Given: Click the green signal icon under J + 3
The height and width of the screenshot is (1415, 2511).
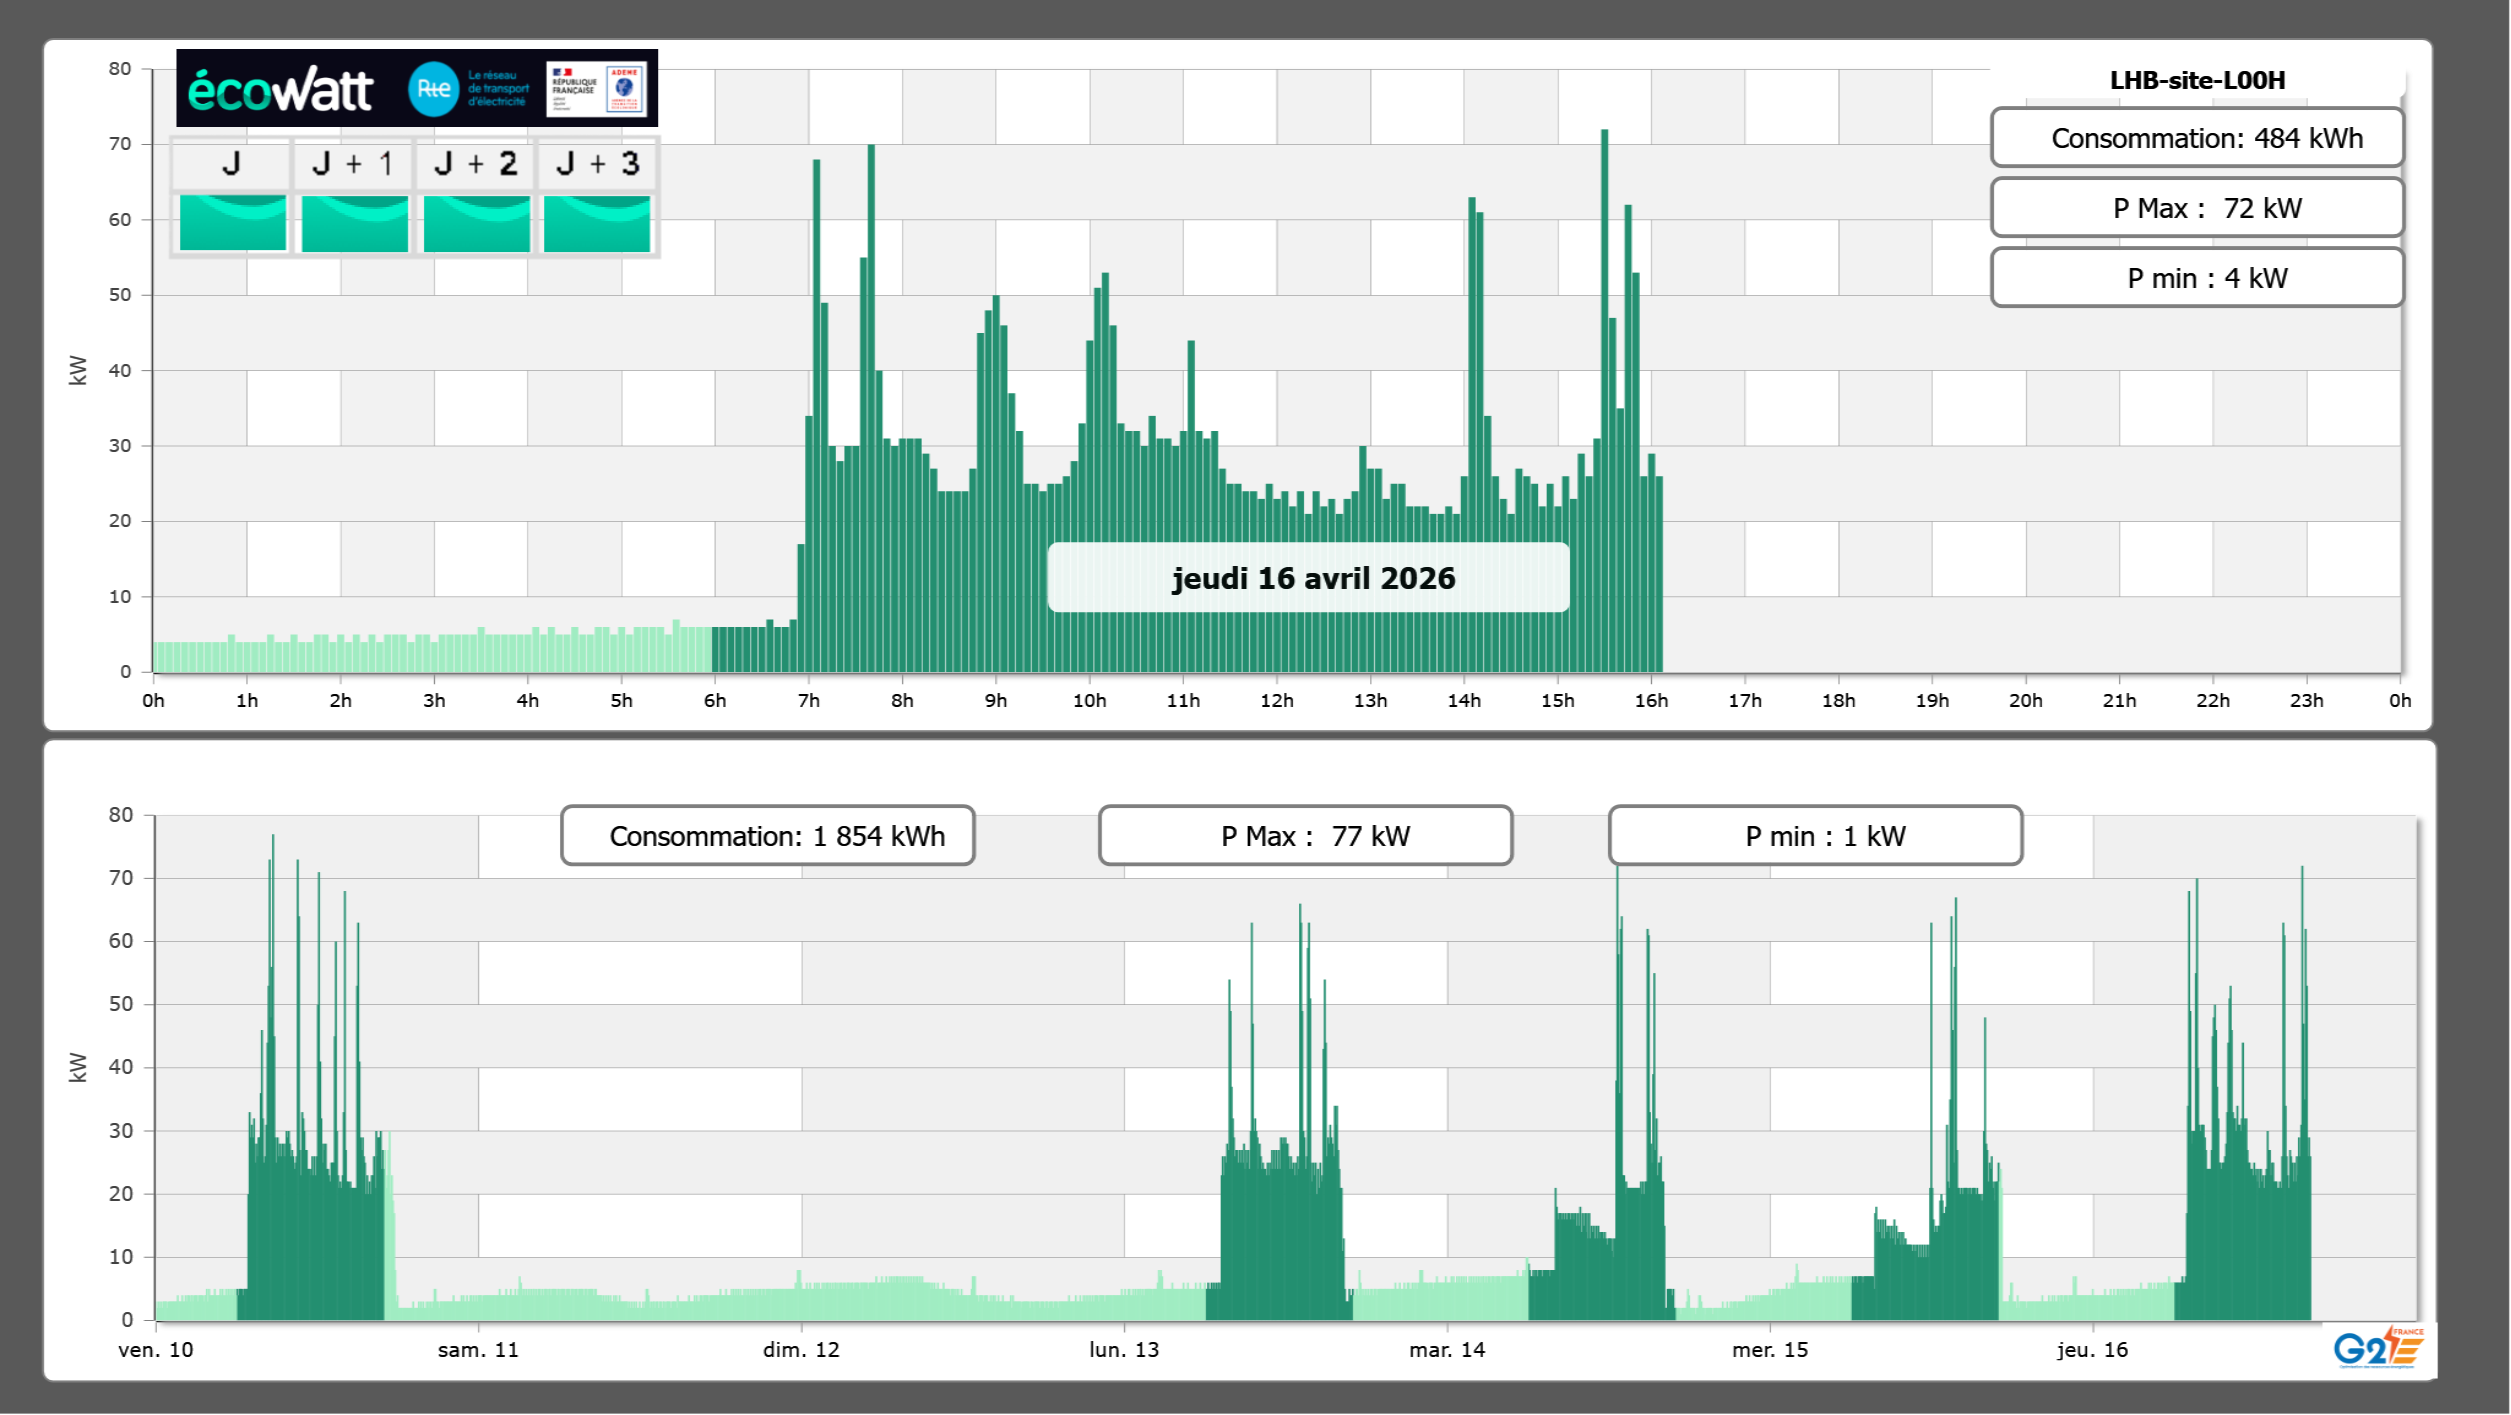Looking at the screenshot, I should [x=597, y=223].
